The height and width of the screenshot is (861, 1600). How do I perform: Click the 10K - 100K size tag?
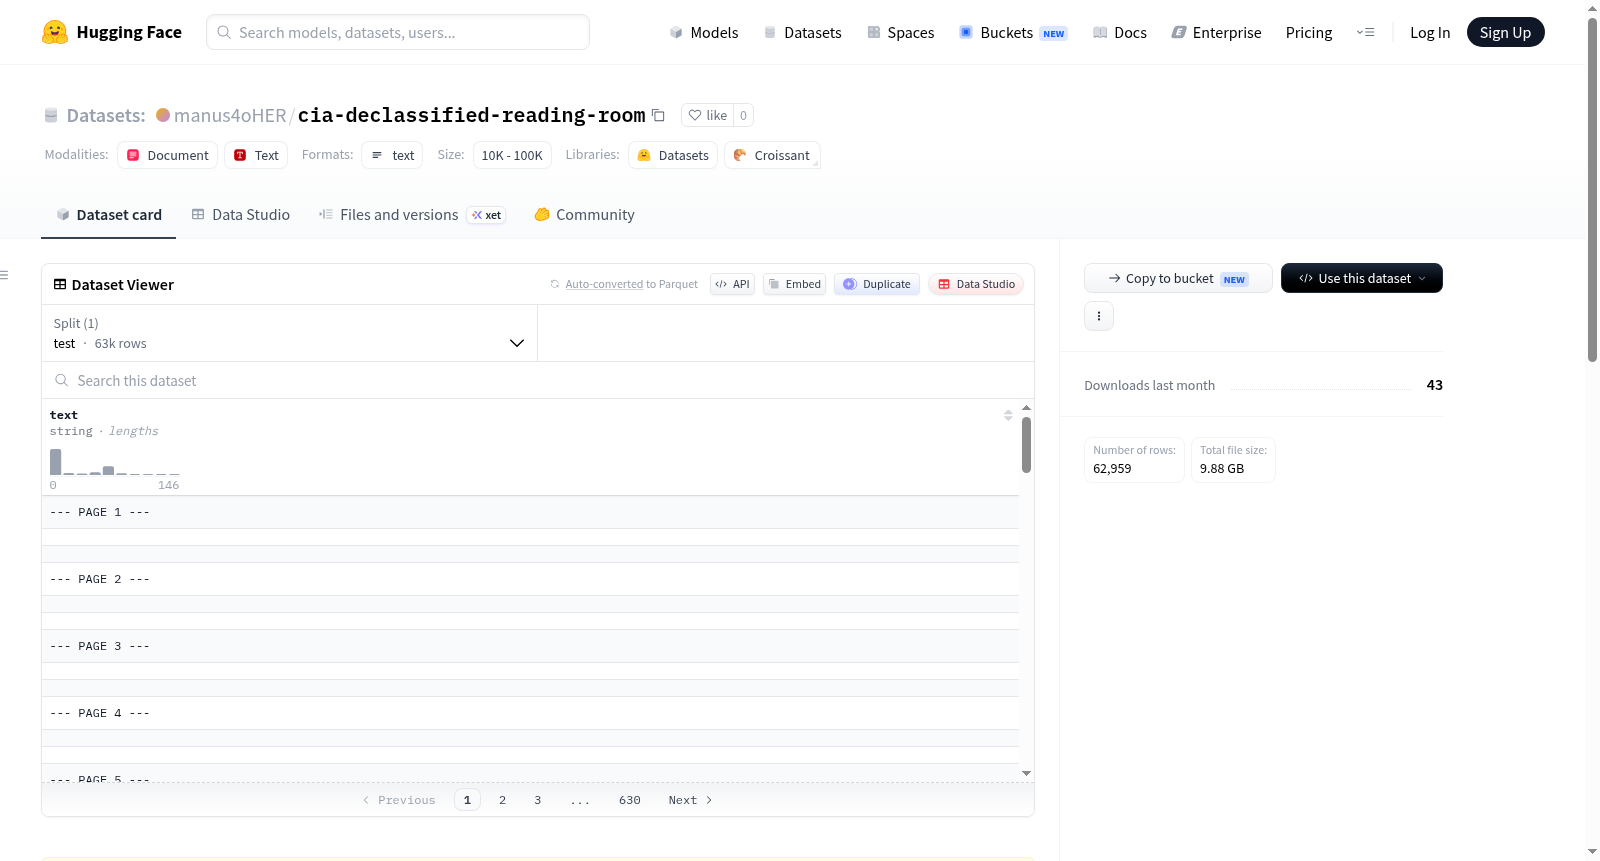pyautogui.click(x=512, y=155)
